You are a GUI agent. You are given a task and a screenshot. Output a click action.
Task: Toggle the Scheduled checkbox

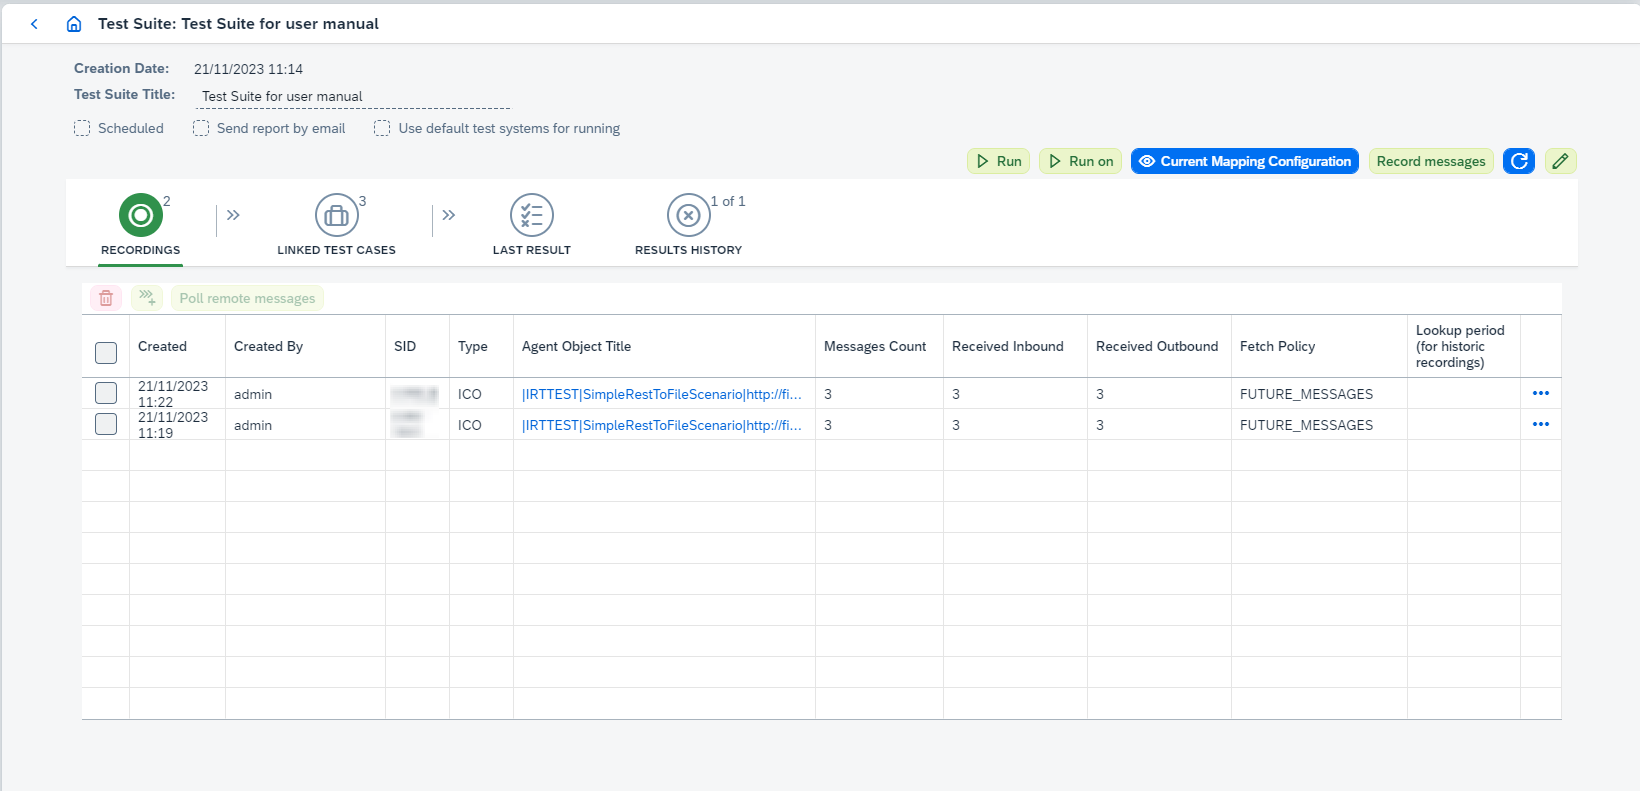82,128
